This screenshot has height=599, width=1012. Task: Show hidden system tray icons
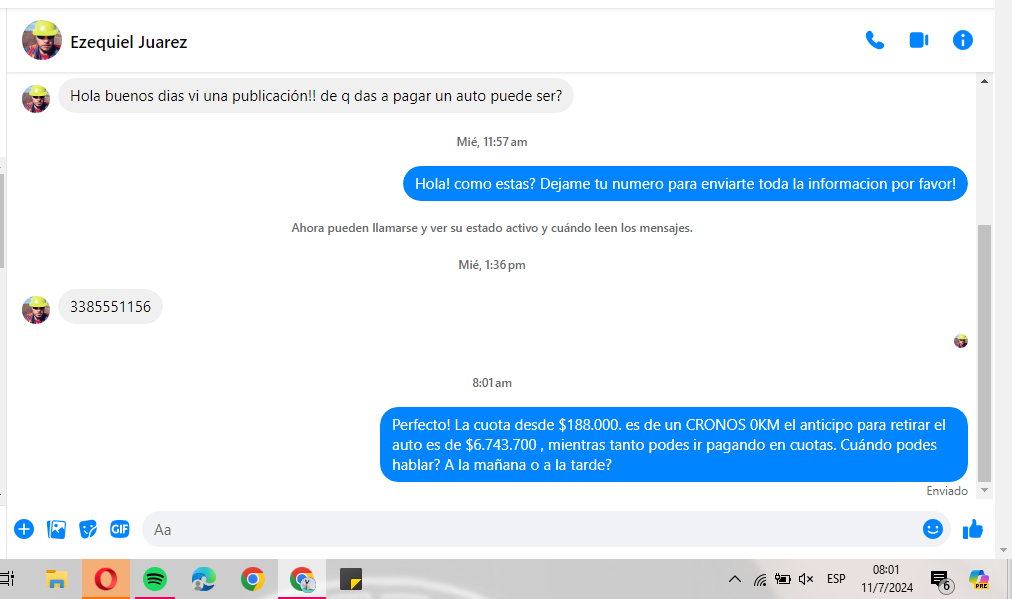(734, 579)
